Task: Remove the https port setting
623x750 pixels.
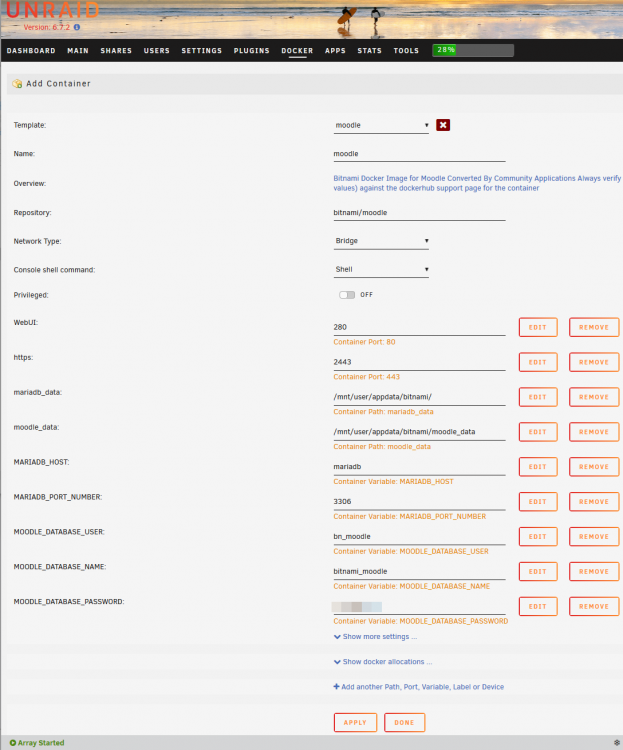Action: [x=594, y=362]
